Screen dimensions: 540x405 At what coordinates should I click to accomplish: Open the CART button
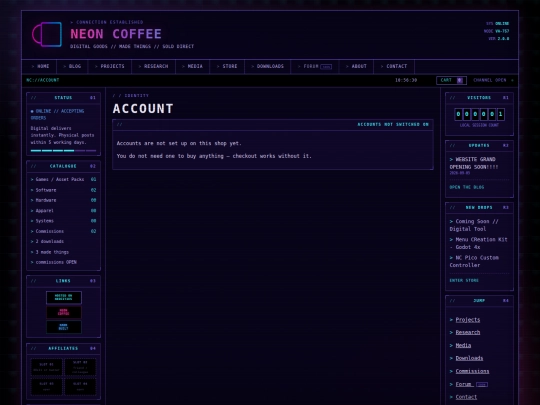pyautogui.click(x=451, y=80)
